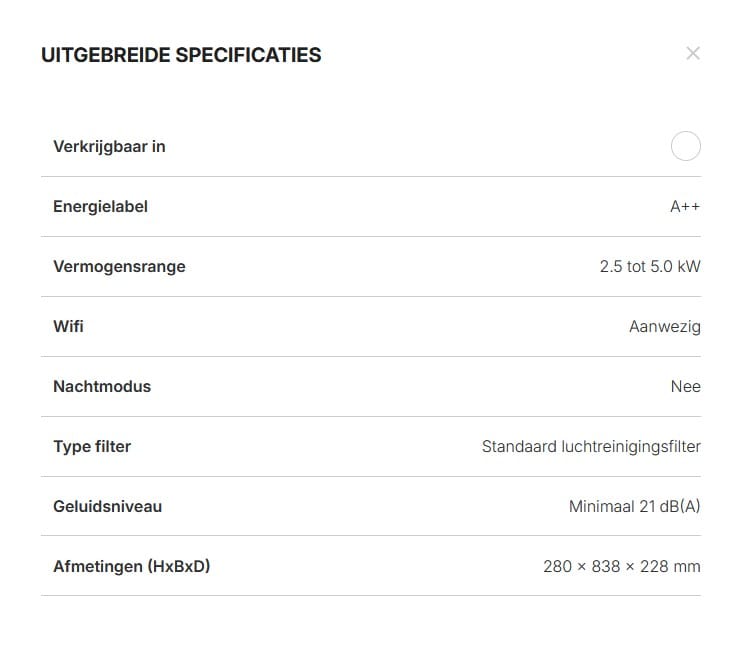
Task: Click the A++ energy label value
Action: coord(685,206)
